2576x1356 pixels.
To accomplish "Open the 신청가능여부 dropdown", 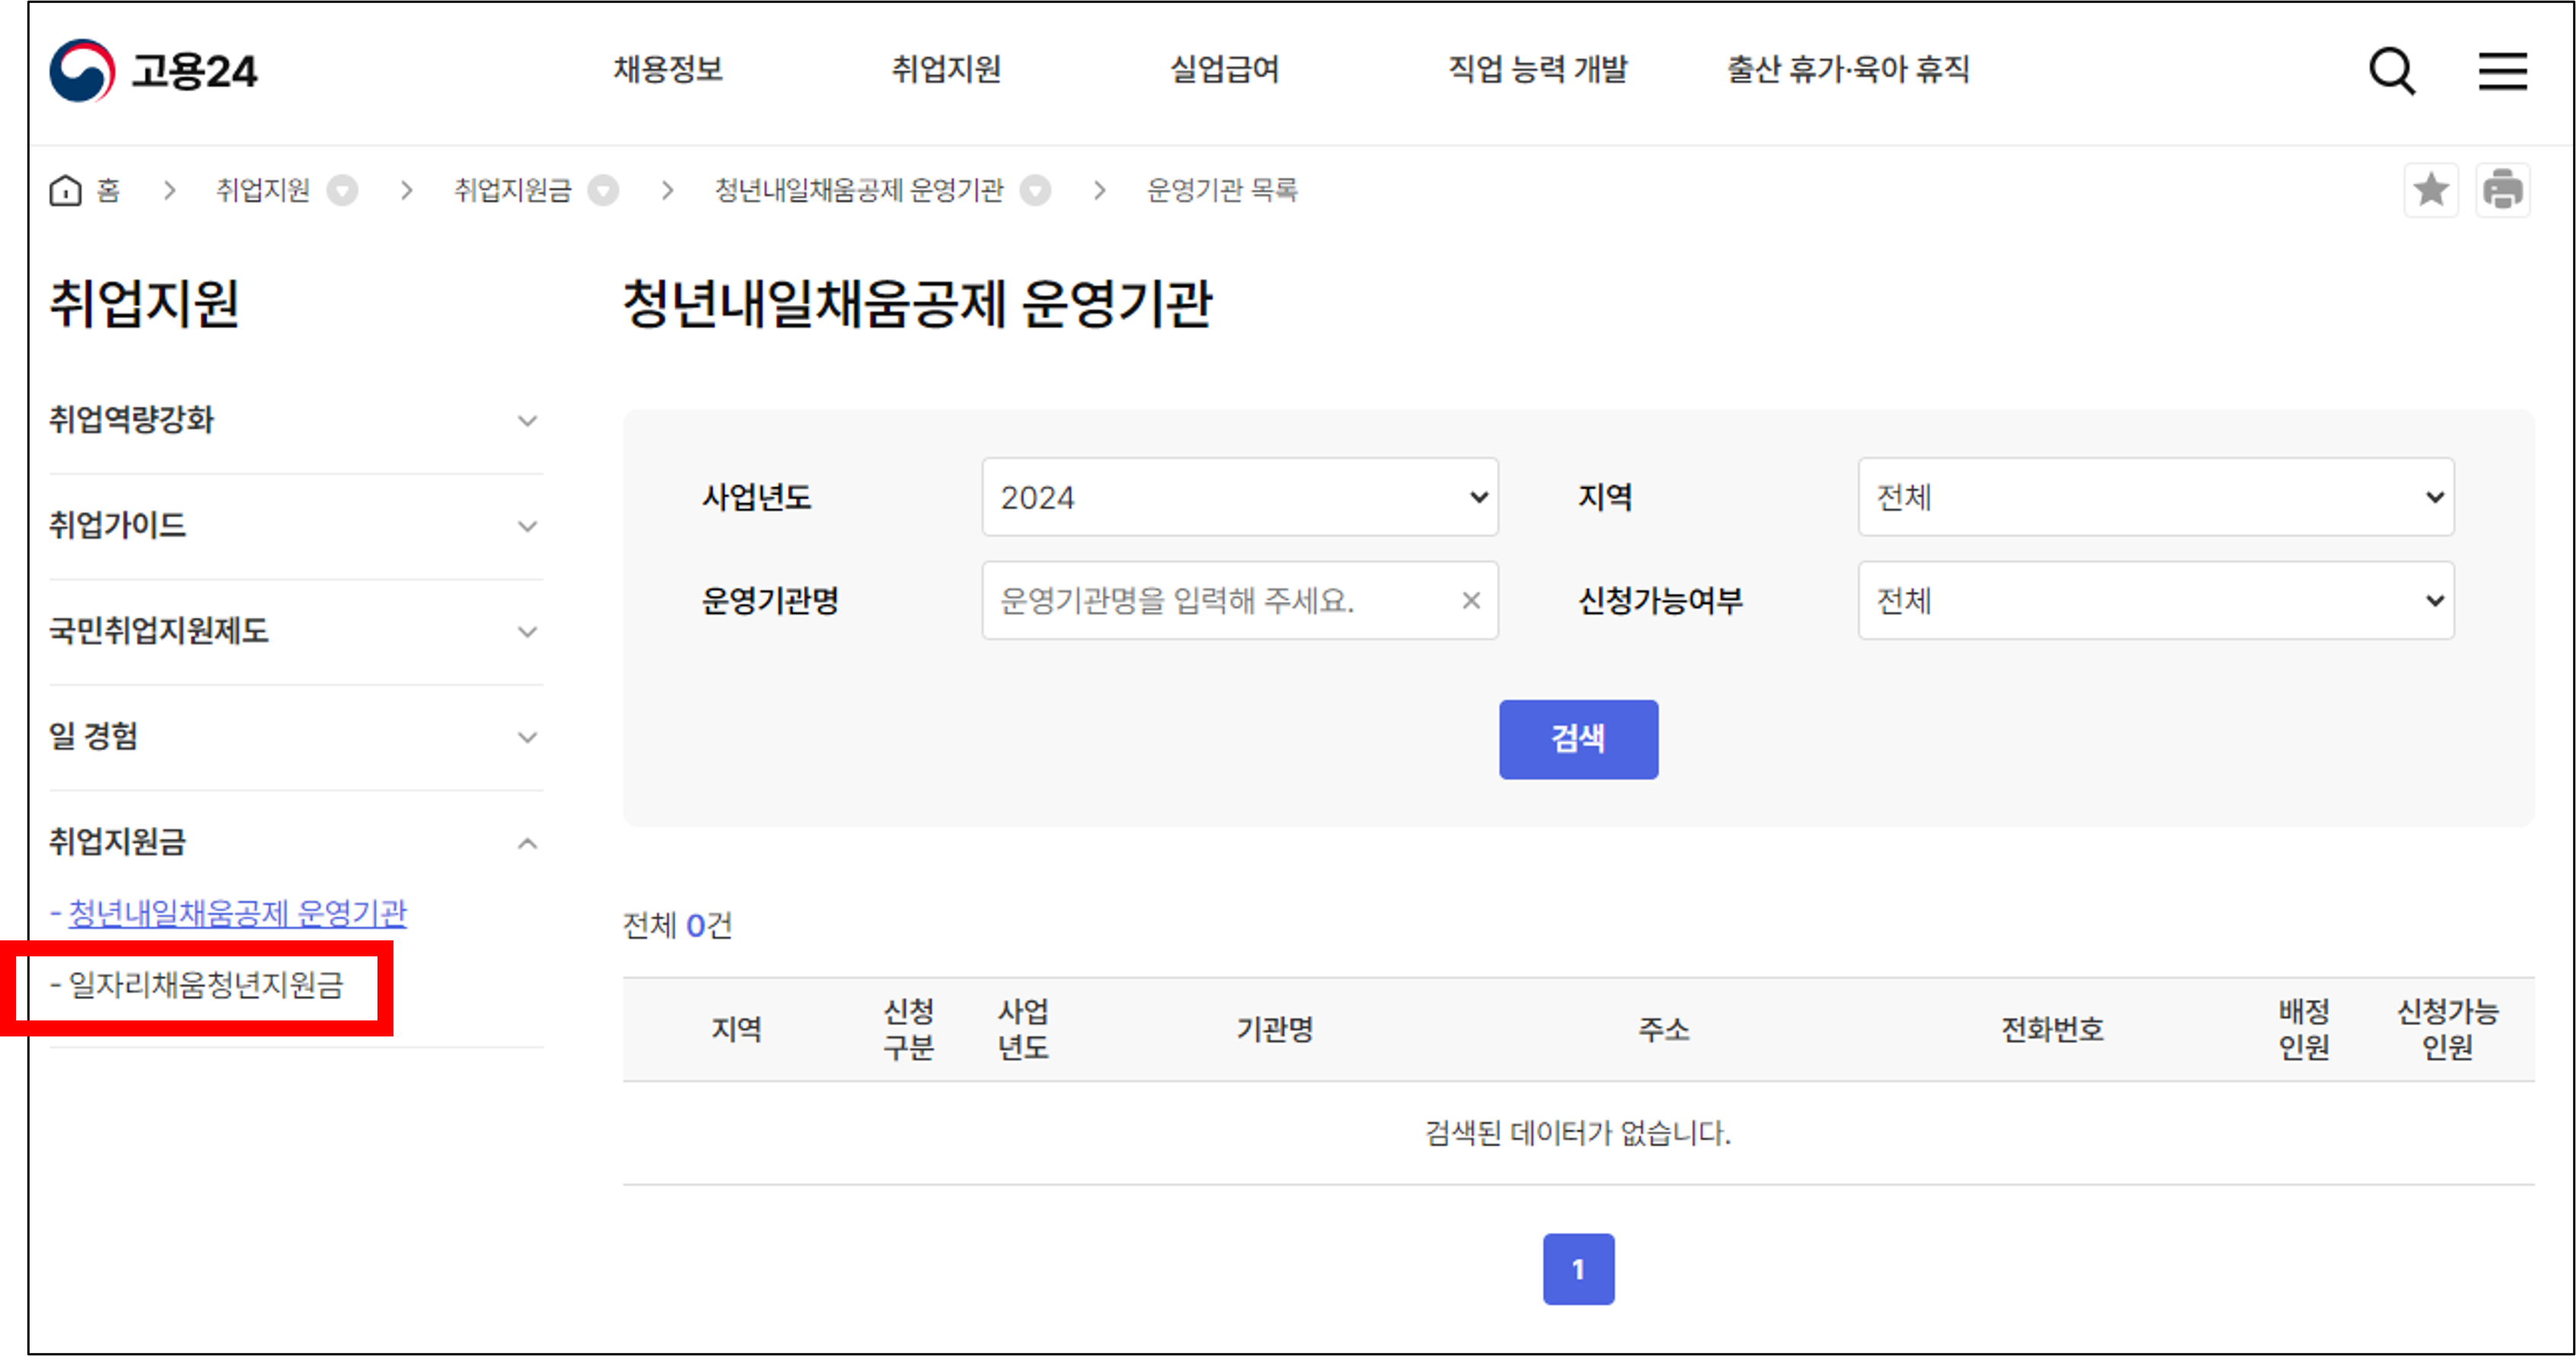I will coord(2155,601).
